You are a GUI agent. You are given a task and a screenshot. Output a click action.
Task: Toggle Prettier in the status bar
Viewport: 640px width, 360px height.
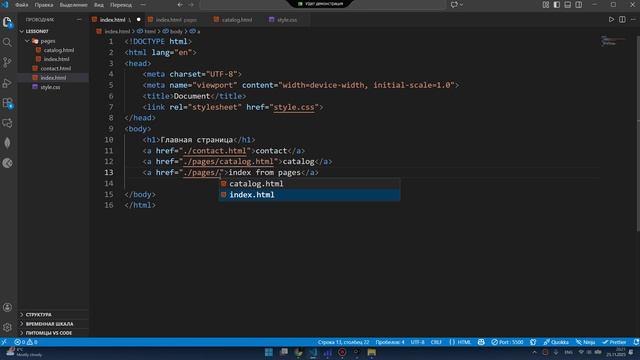(x=614, y=342)
